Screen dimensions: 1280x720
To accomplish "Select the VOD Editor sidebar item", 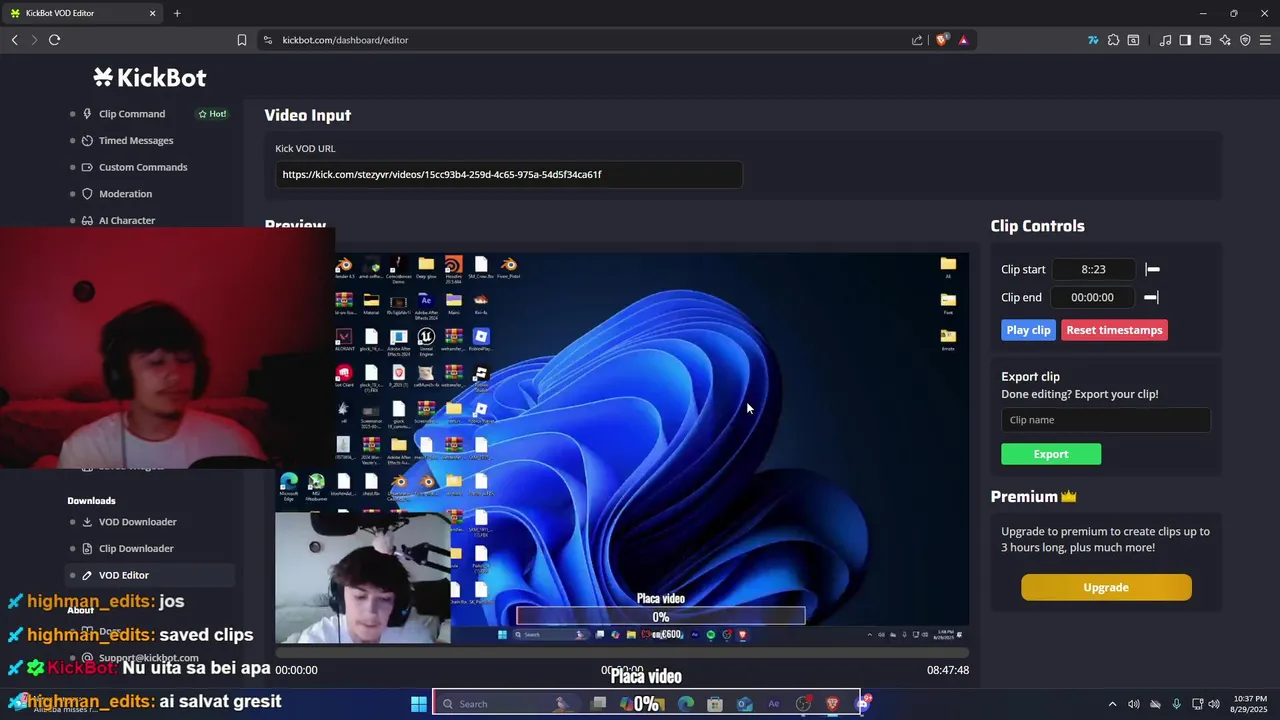I will 150,575.
